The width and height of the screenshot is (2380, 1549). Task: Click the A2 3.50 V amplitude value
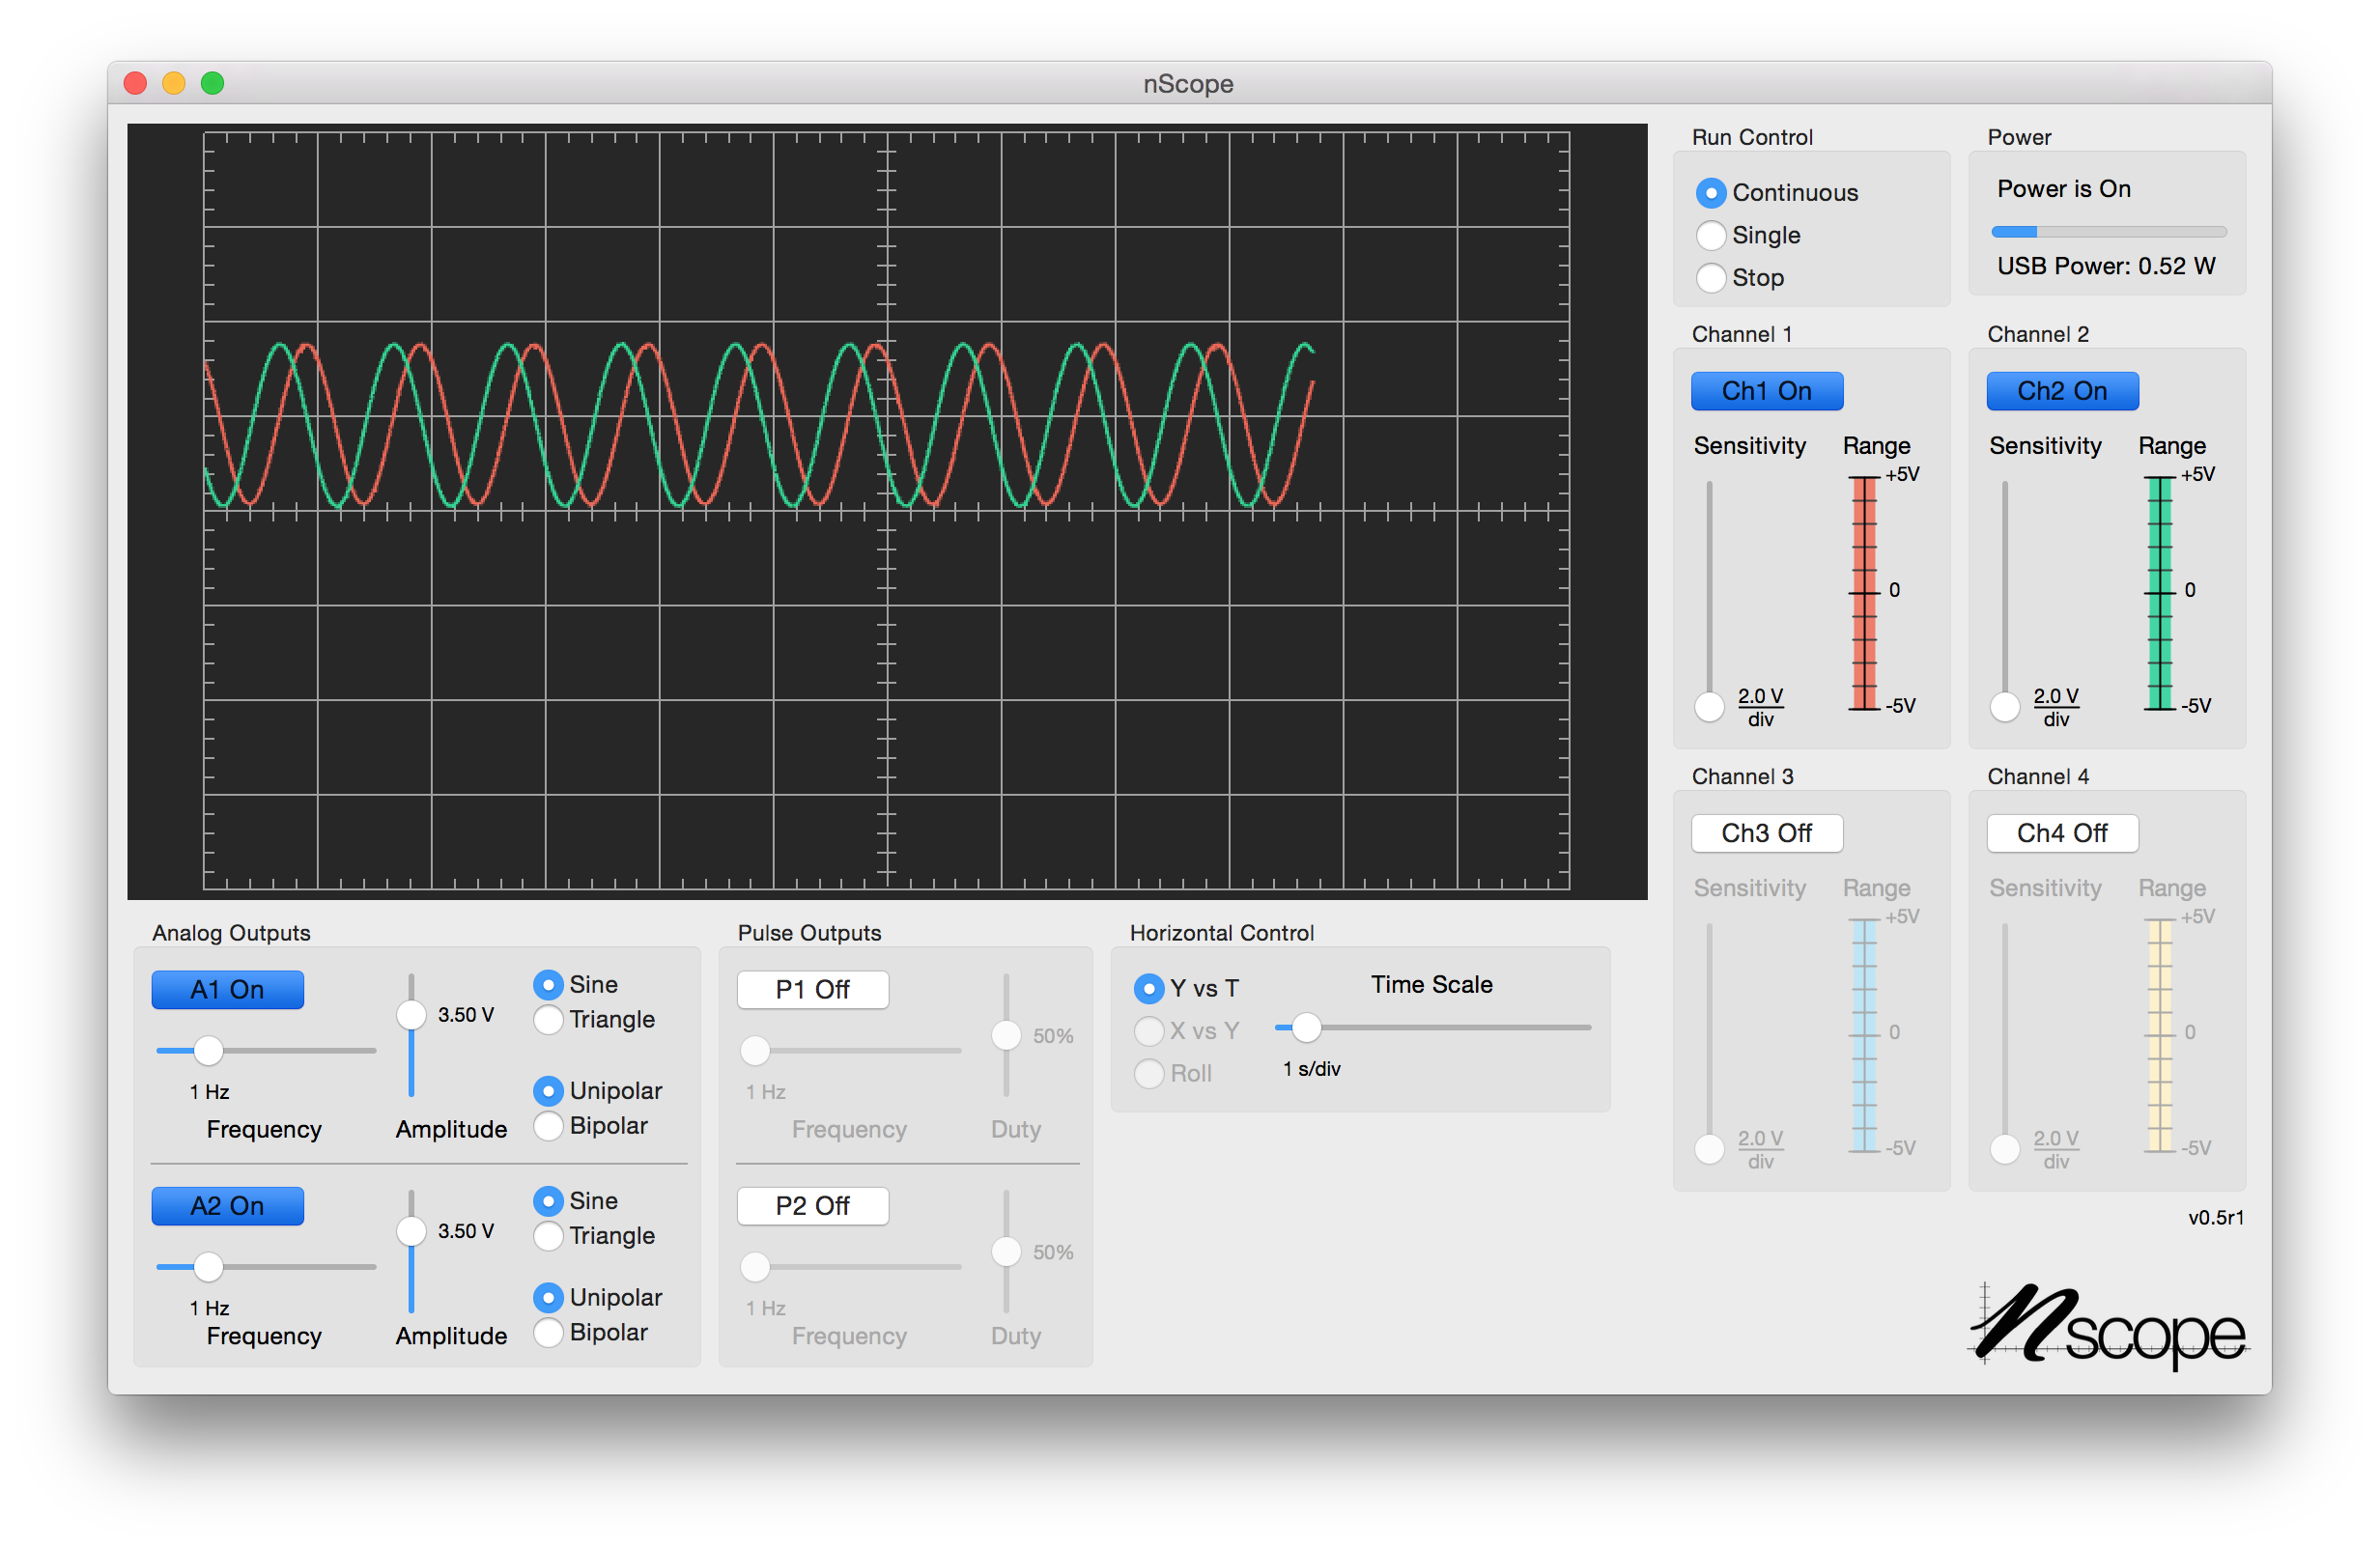[466, 1231]
